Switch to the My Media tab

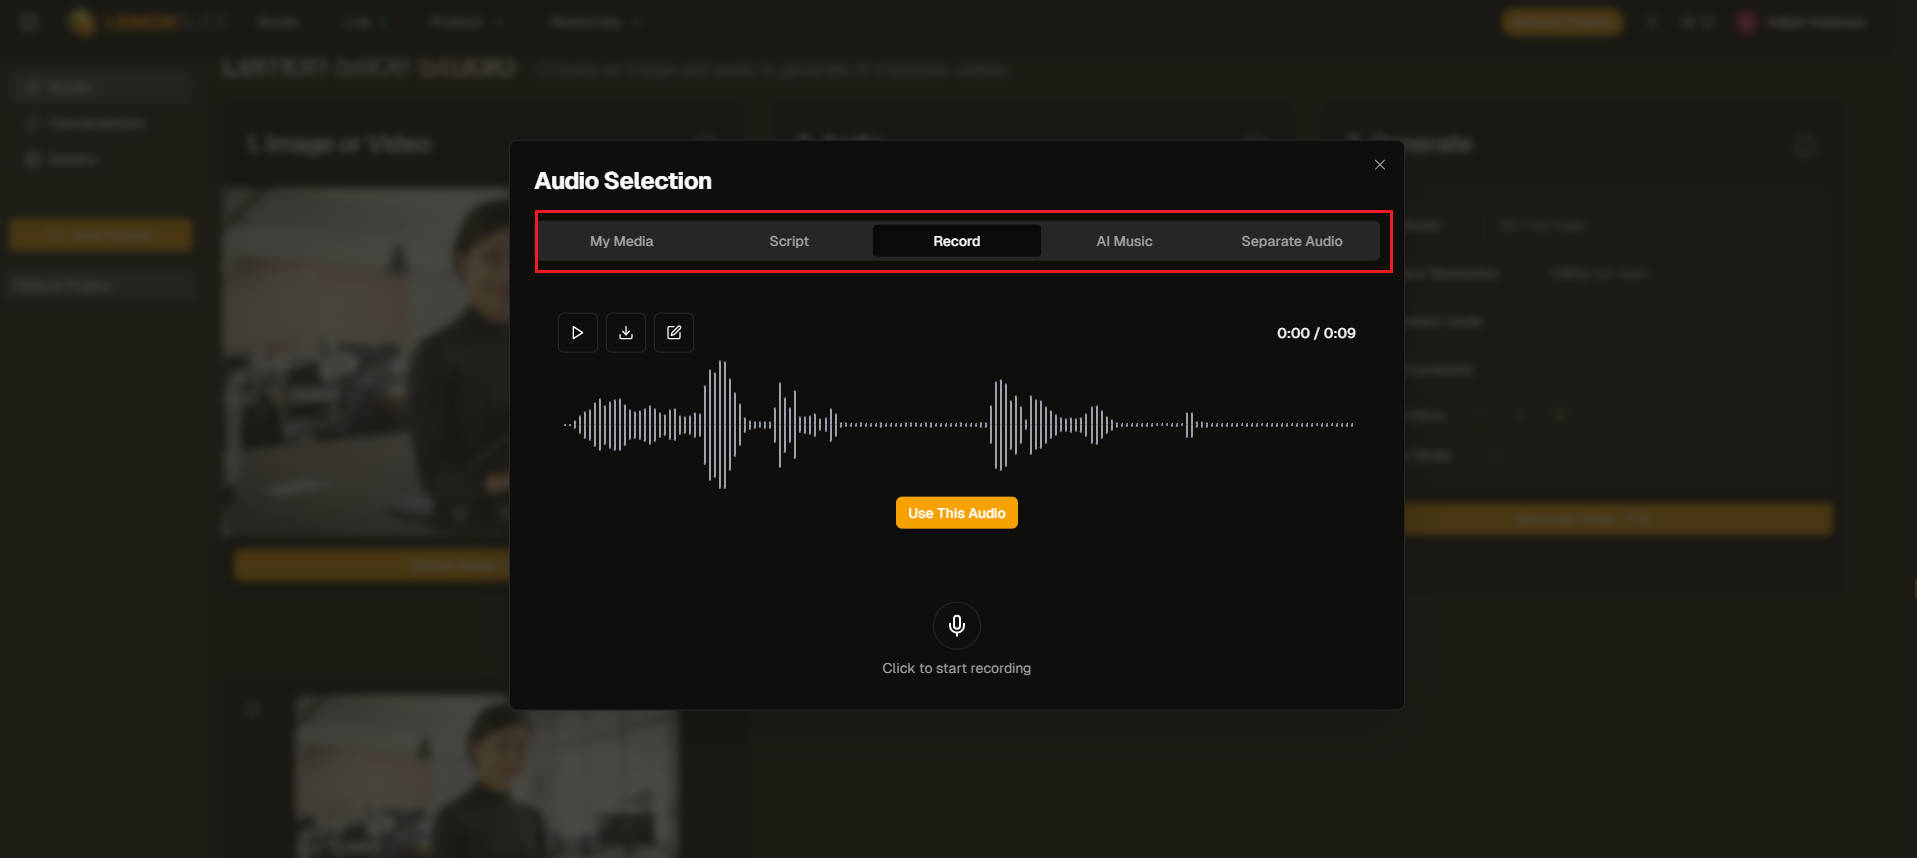621,241
